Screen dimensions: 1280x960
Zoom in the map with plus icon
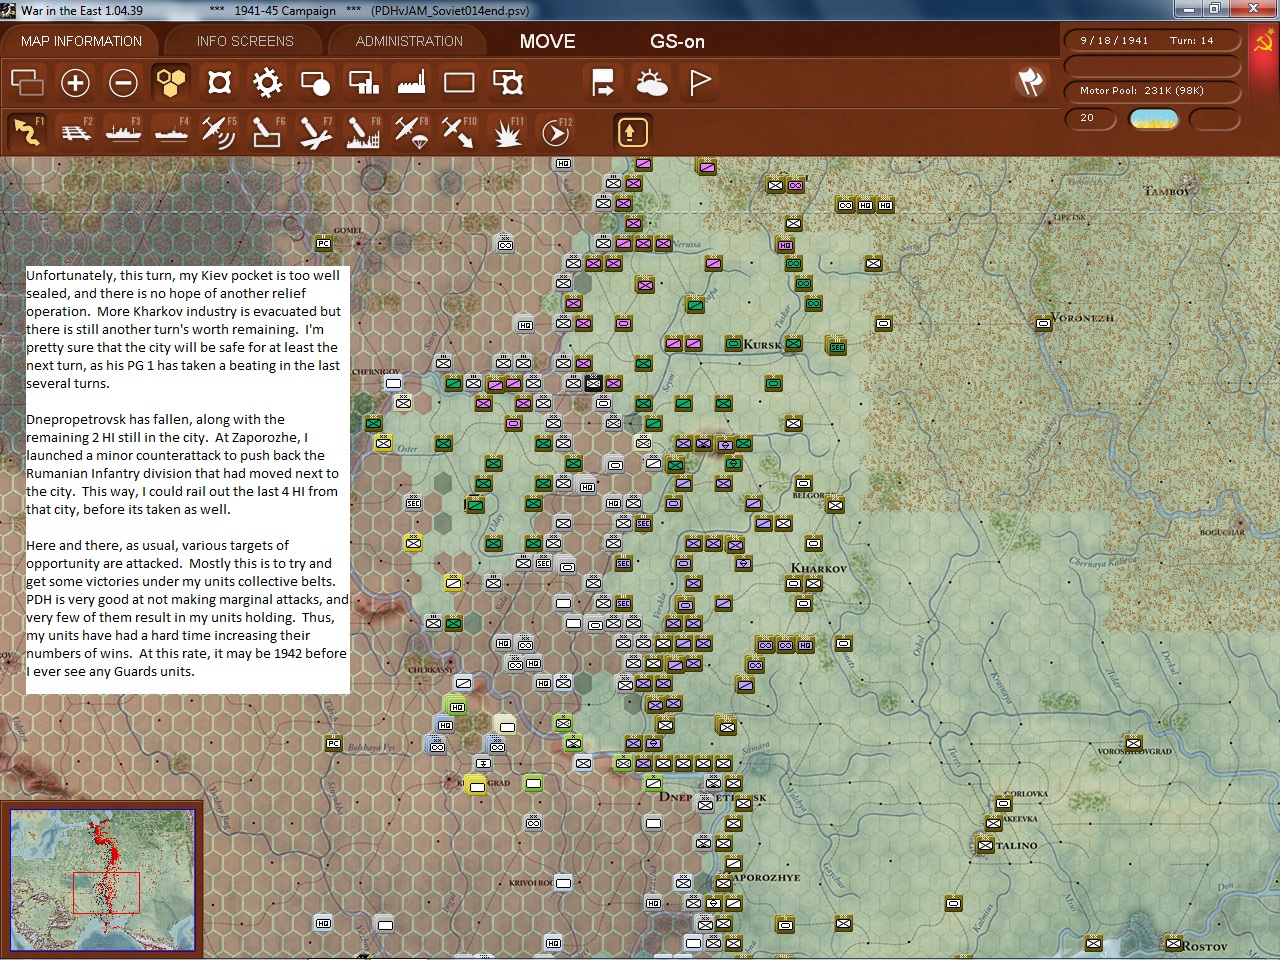coord(75,82)
